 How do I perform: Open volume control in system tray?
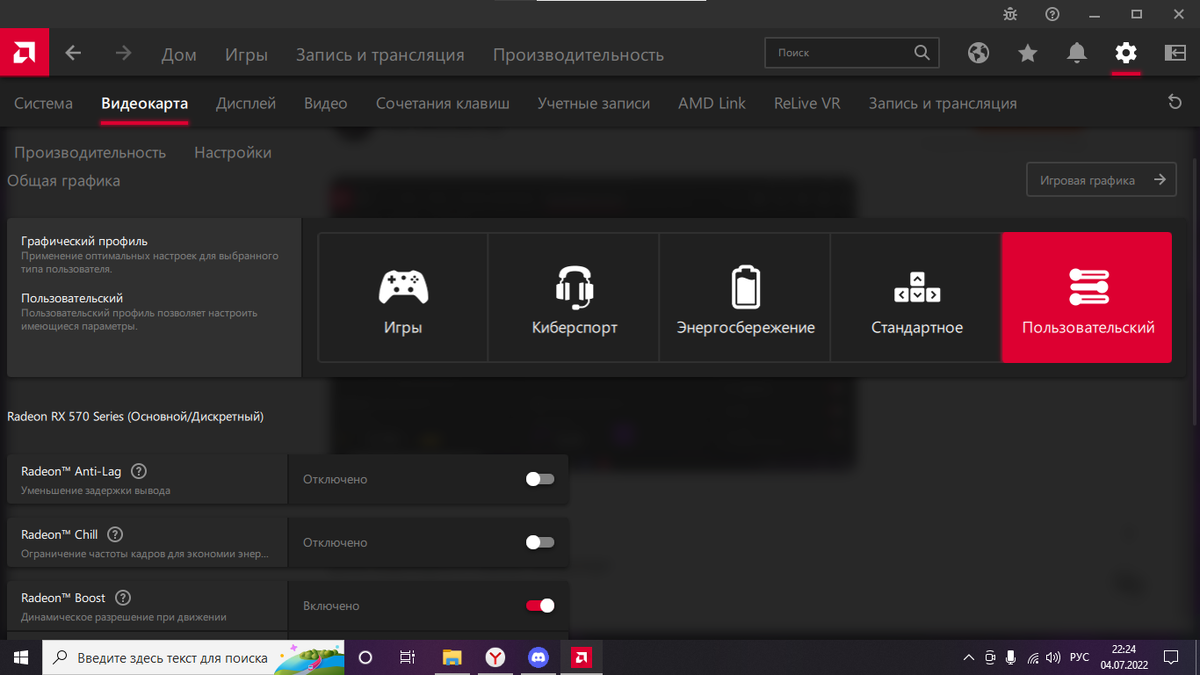[1053, 657]
